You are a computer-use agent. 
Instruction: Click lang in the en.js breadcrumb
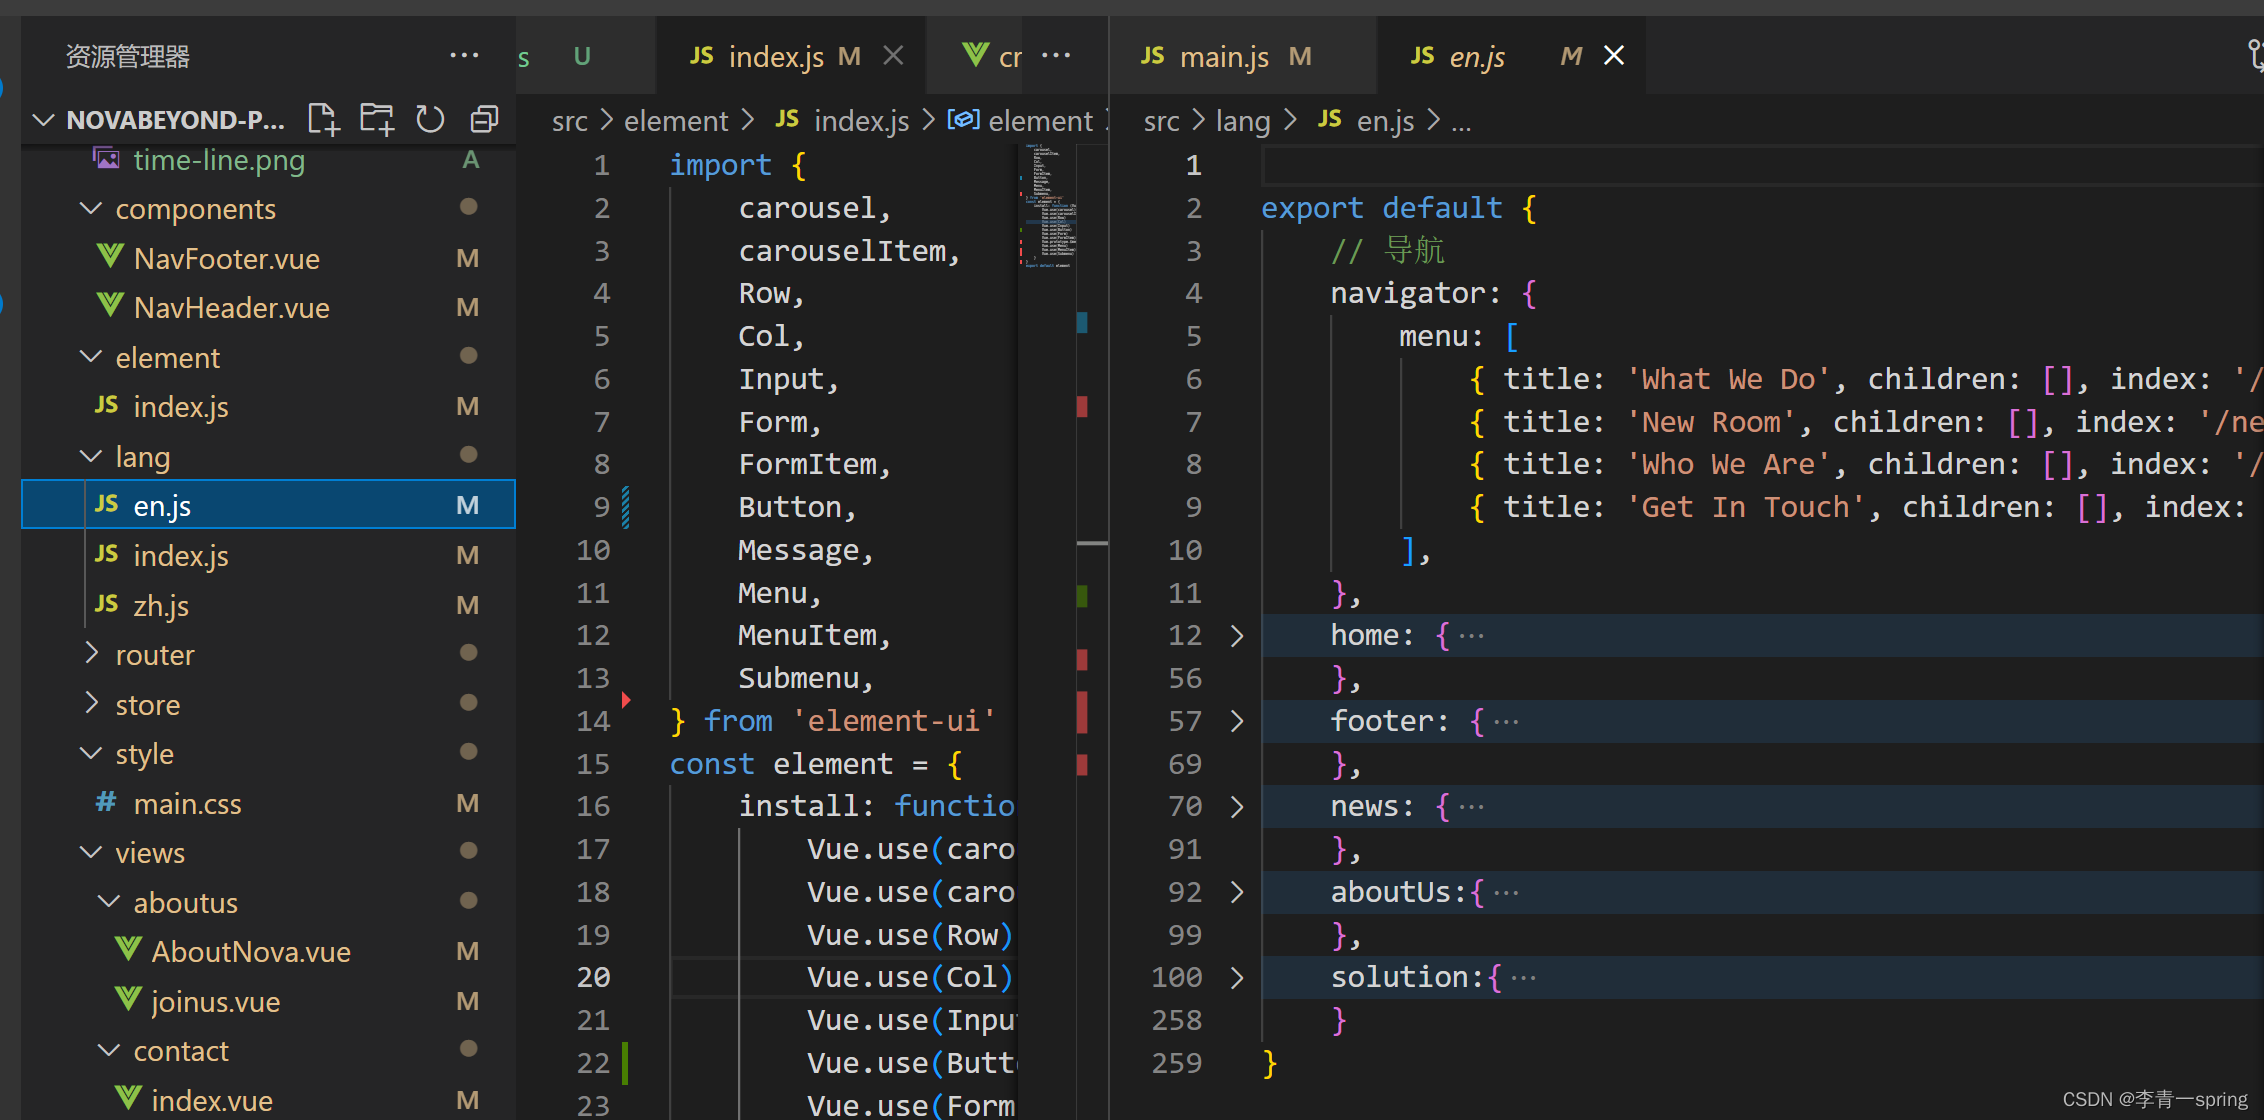click(1242, 121)
